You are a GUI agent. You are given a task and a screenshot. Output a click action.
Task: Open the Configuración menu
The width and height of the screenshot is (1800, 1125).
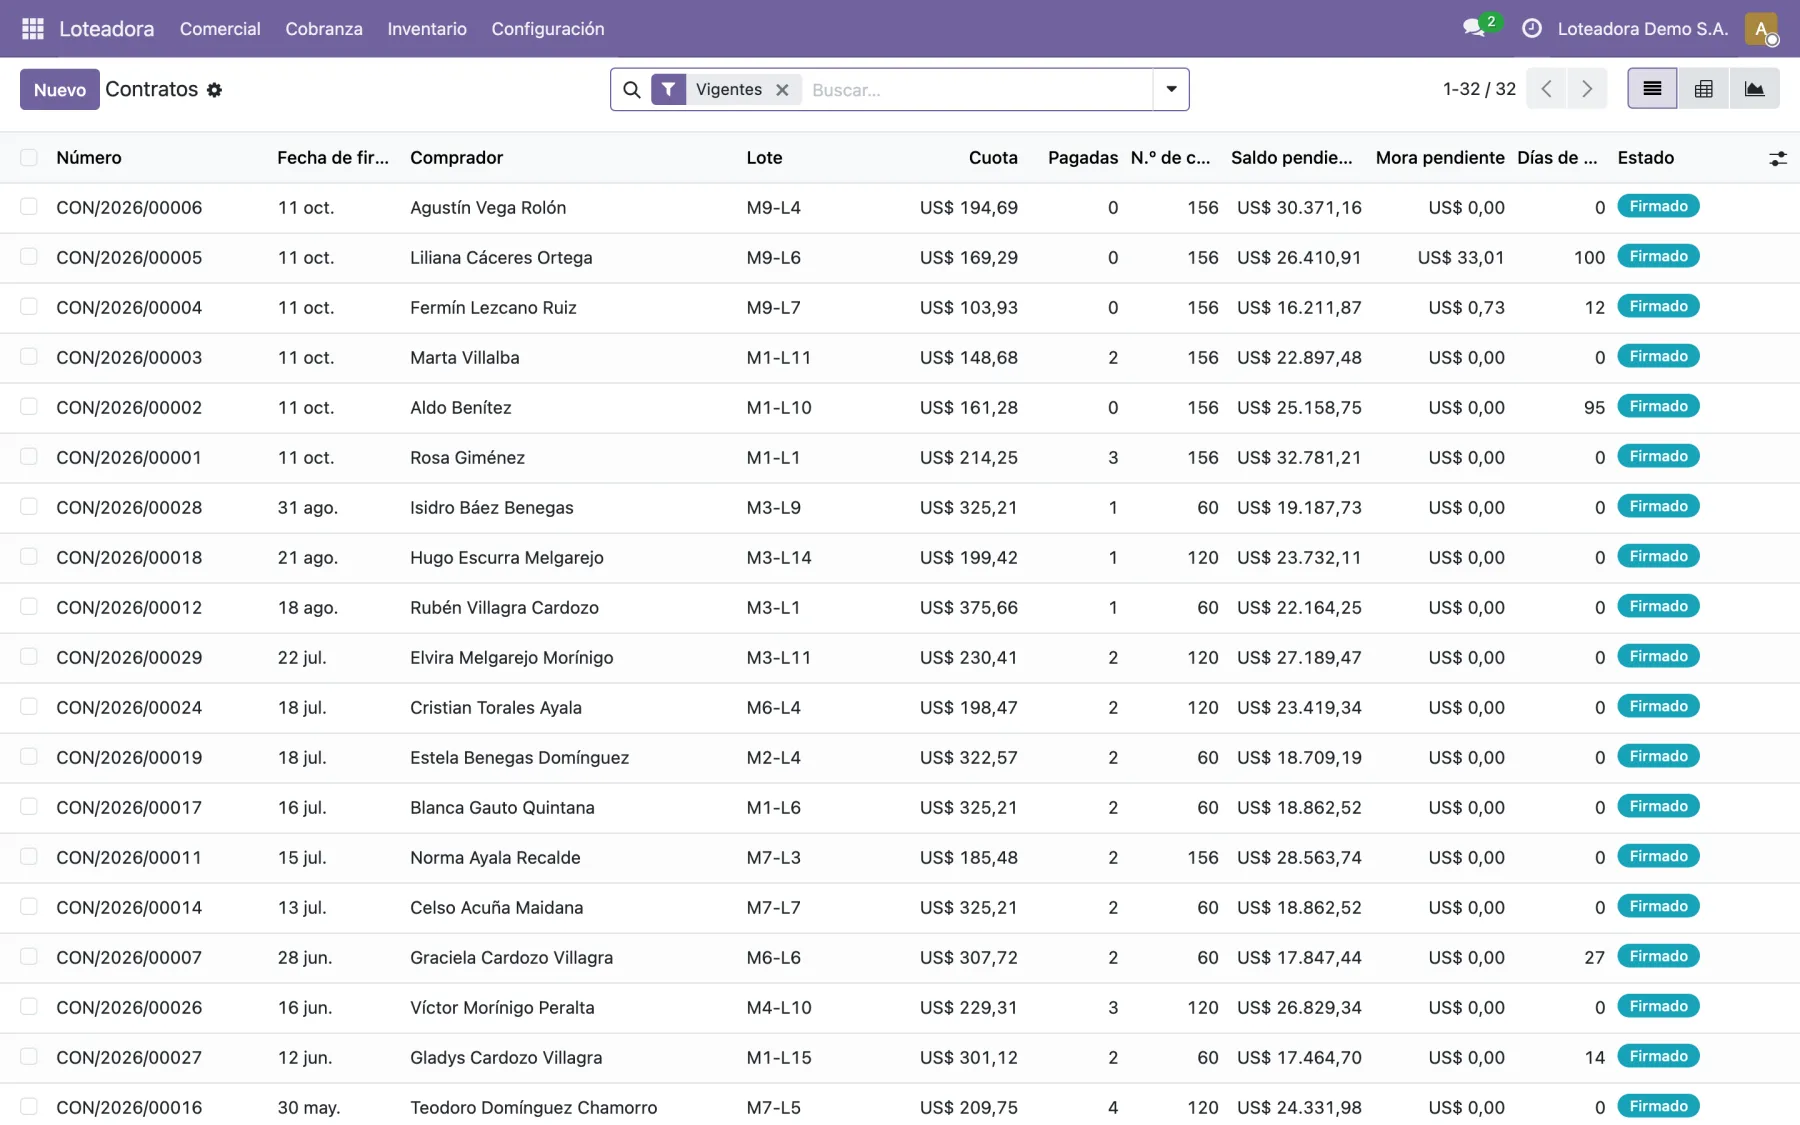548,29
